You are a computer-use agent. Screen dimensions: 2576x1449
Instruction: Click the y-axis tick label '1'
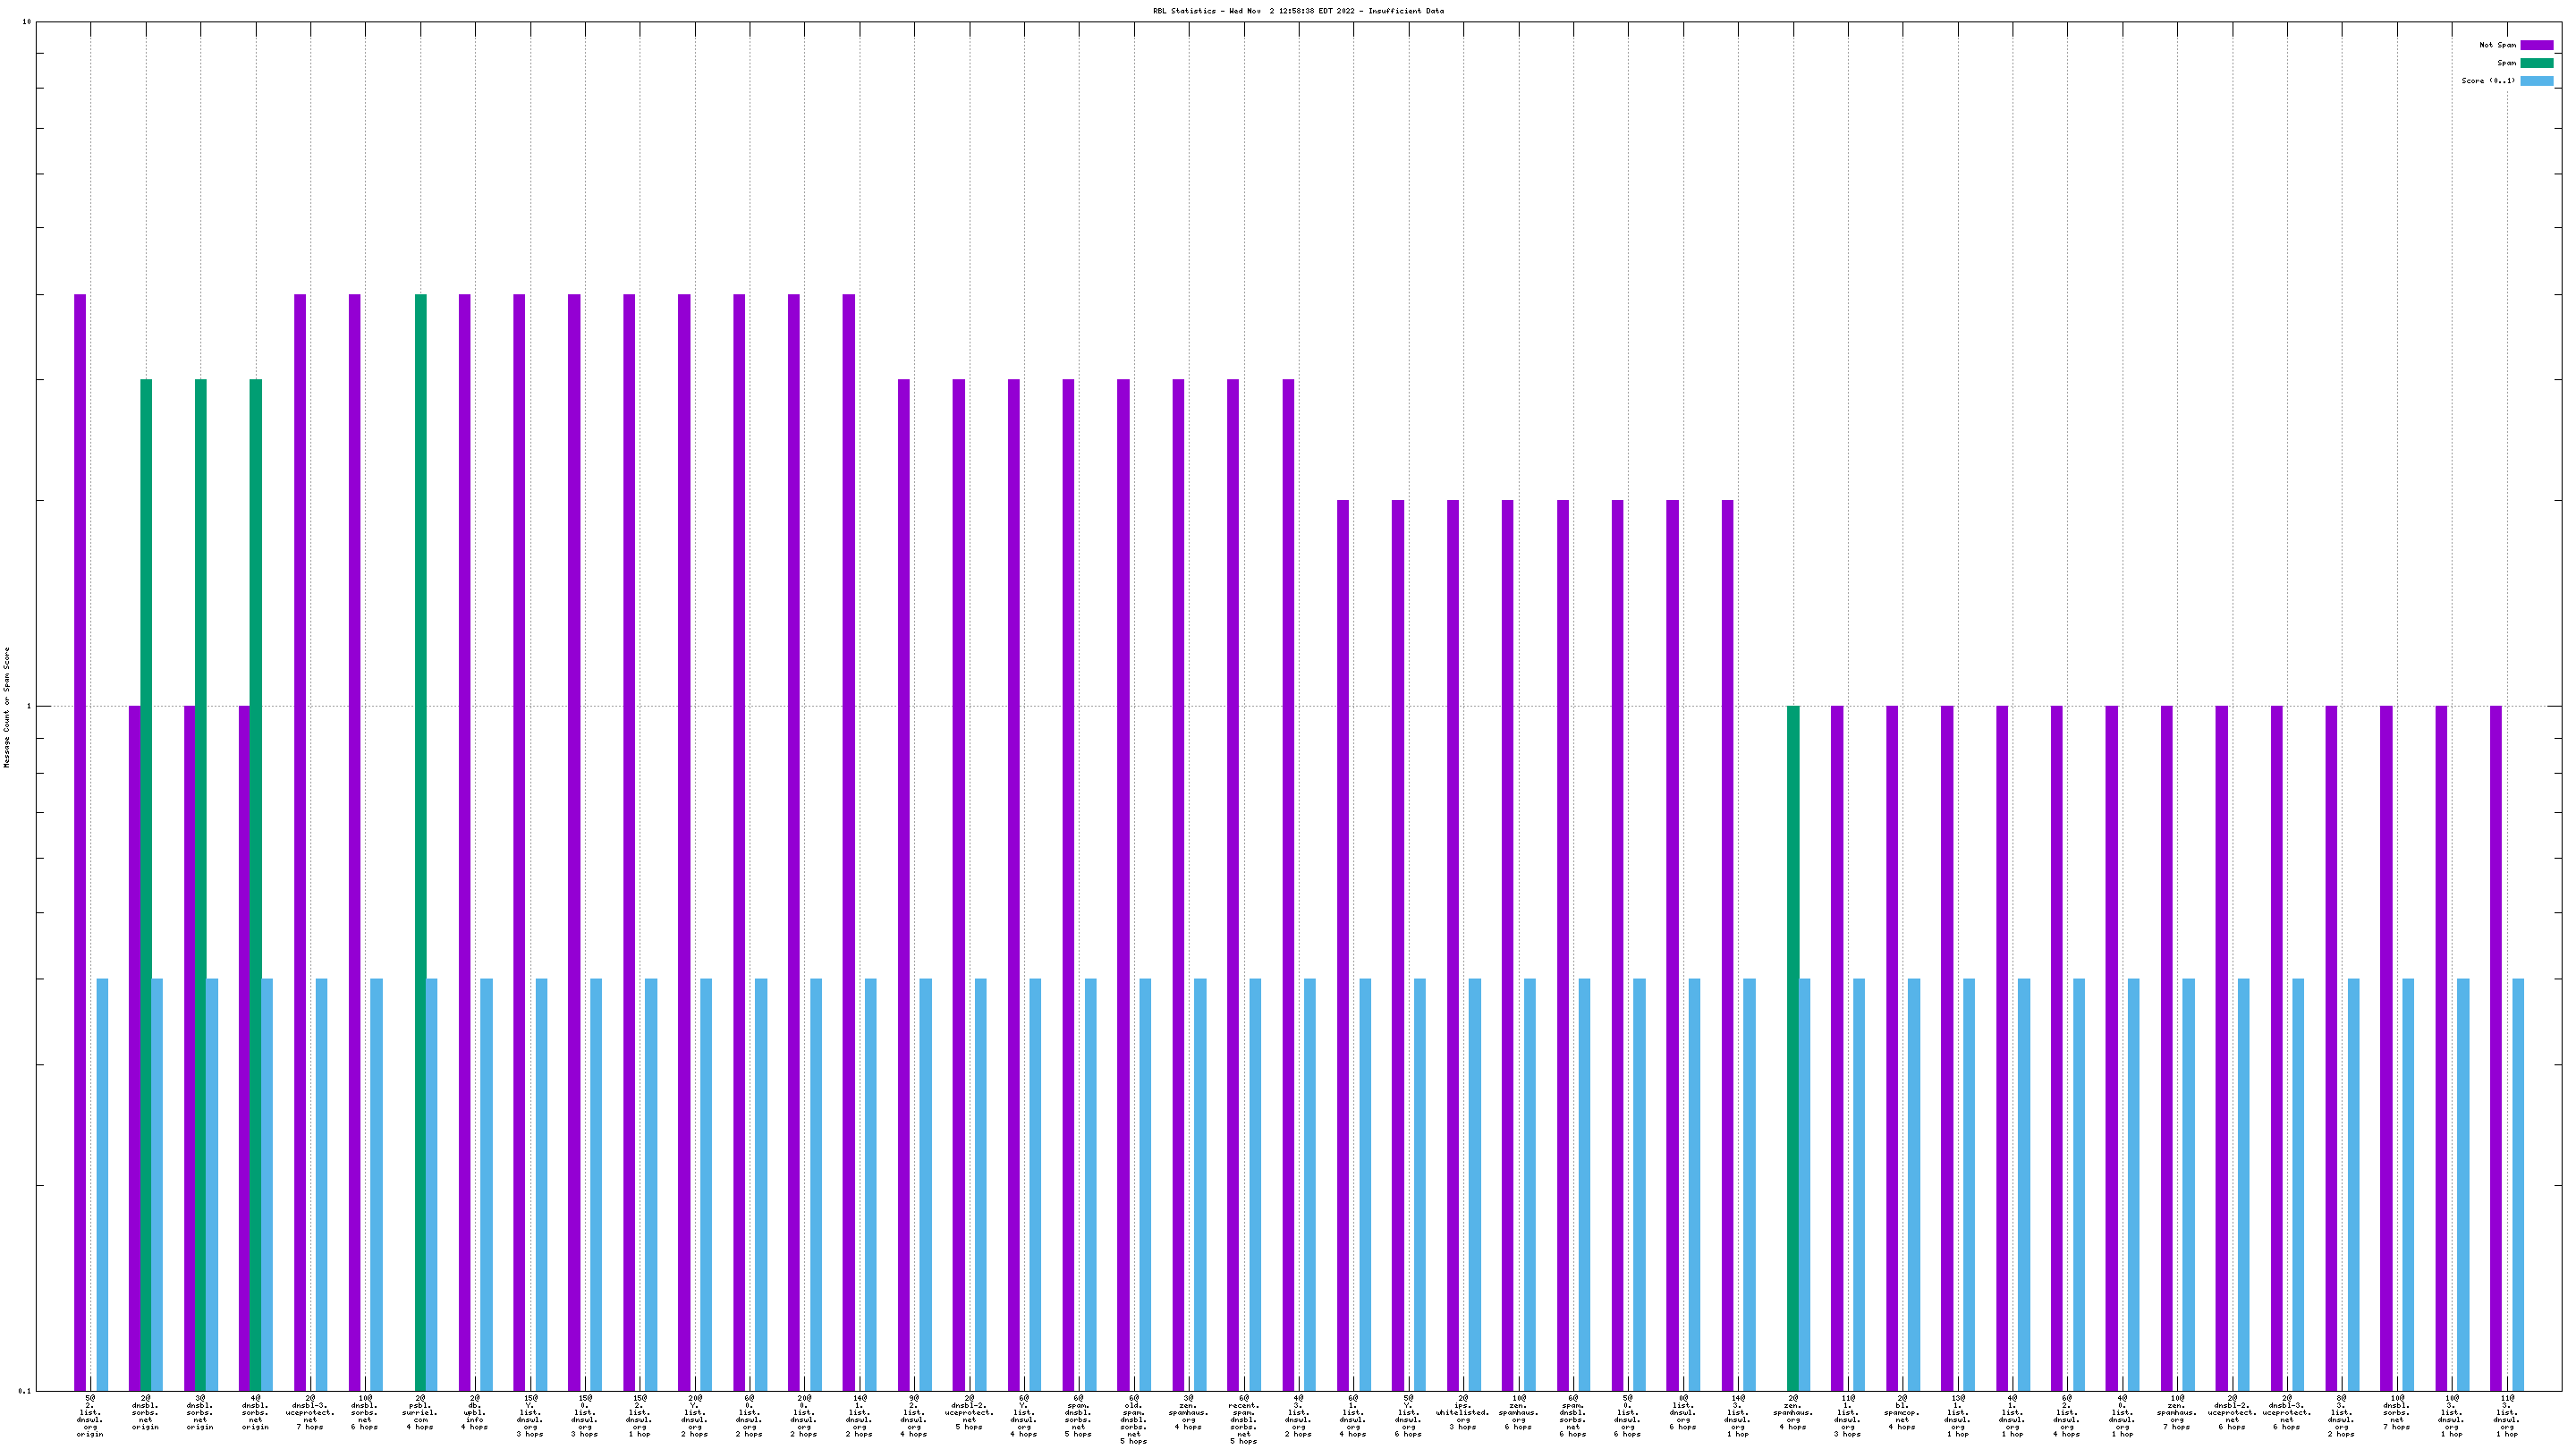[x=28, y=707]
